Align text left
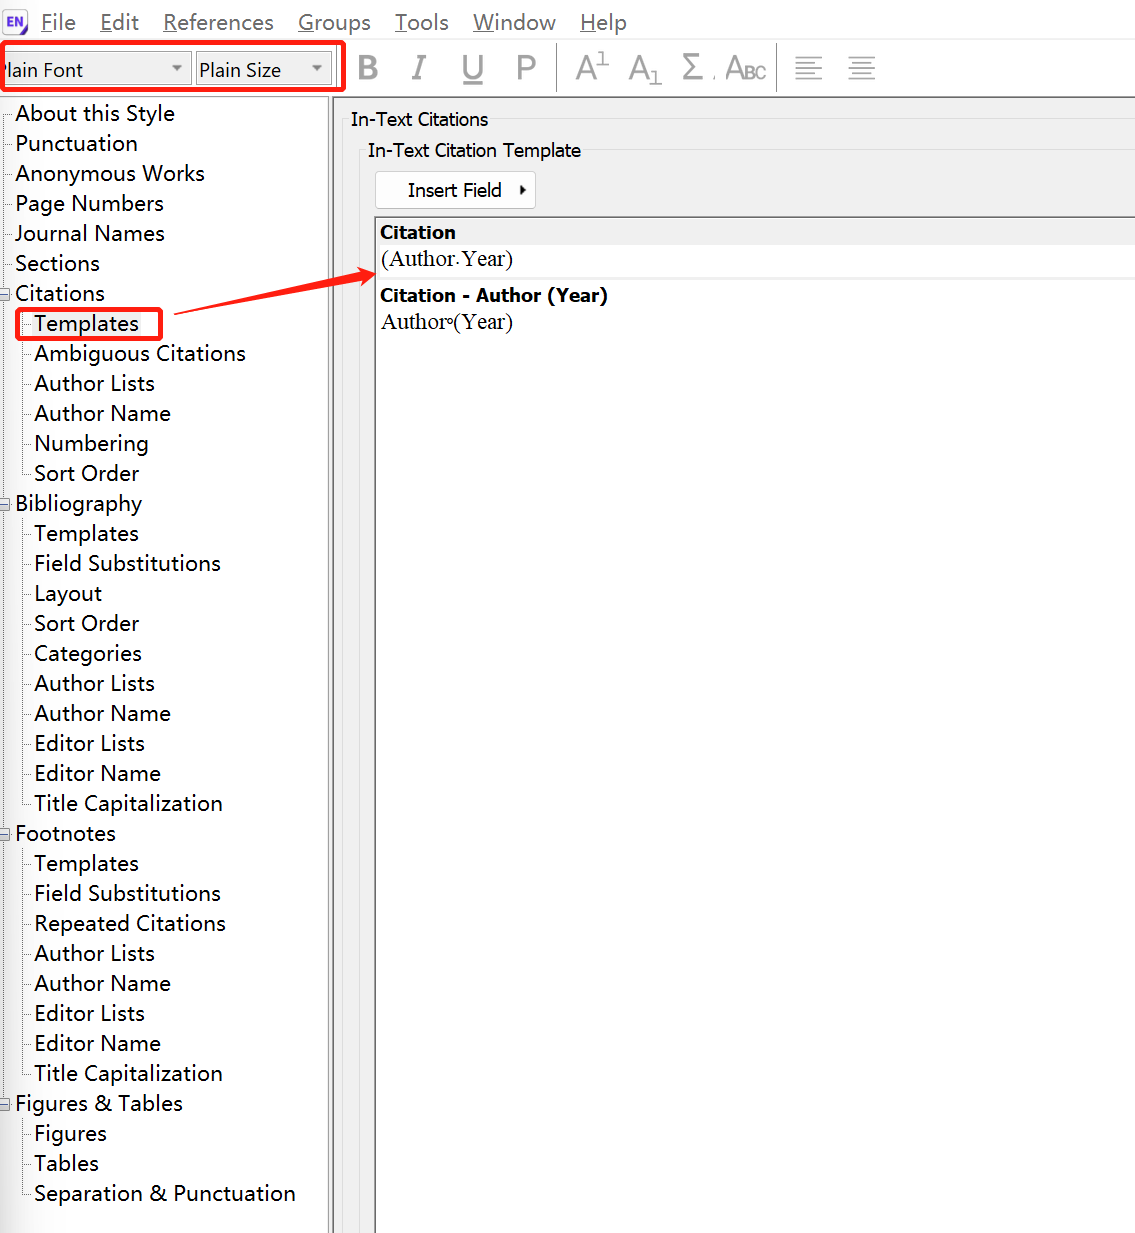Screen dimensions: 1135x1233 tap(808, 68)
